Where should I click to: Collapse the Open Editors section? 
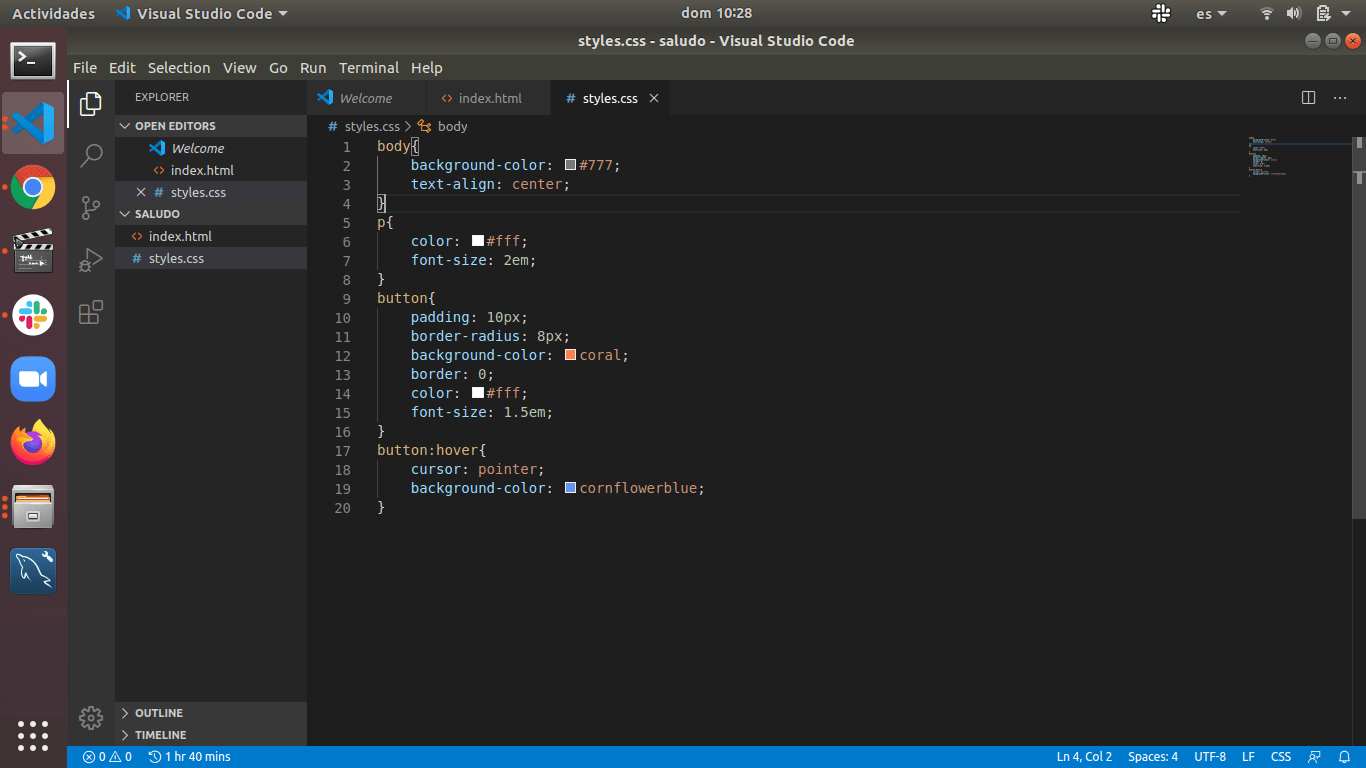(125, 126)
